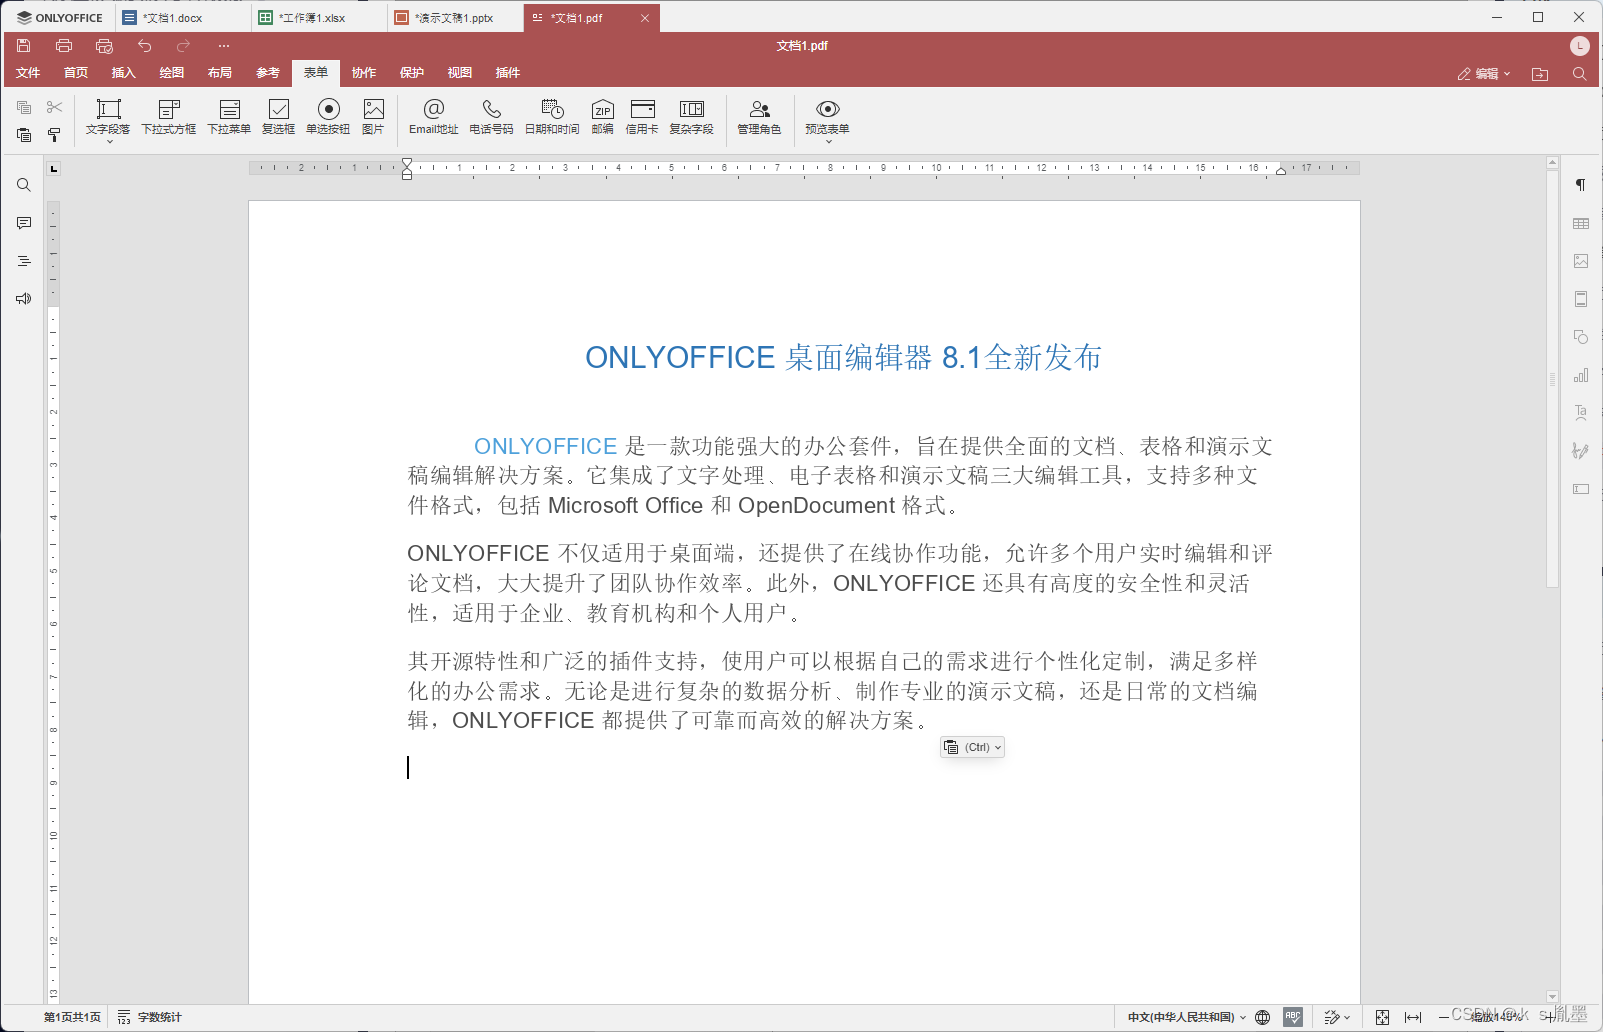Toggle spell checking in status bar
This screenshot has height=1032, width=1603.
(x=1293, y=1017)
